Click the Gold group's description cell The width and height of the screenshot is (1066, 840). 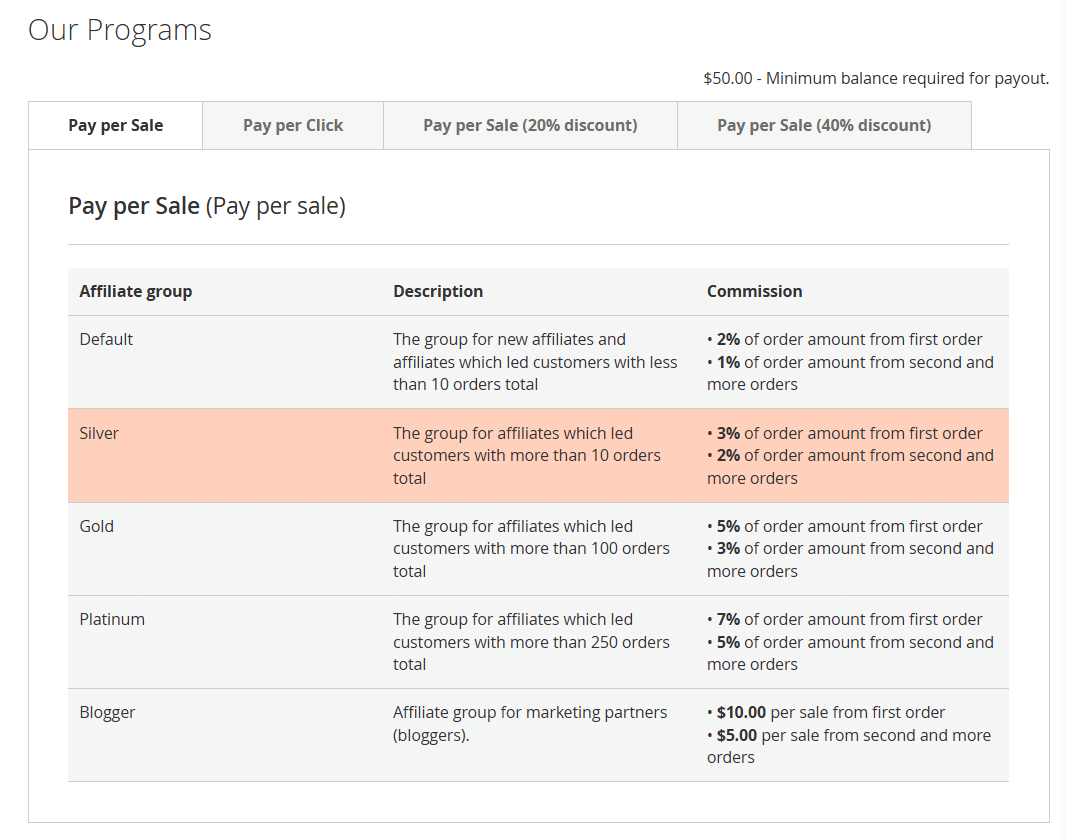click(531, 548)
